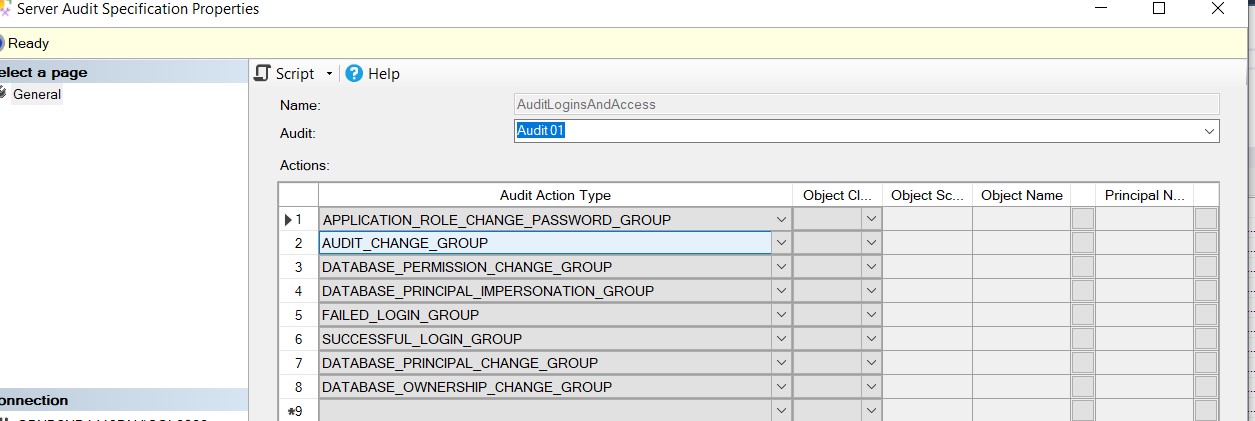The width and height of the screenshot is (1255, 421).
Task: Click the Object Name column header
Action: point(1021,195)
